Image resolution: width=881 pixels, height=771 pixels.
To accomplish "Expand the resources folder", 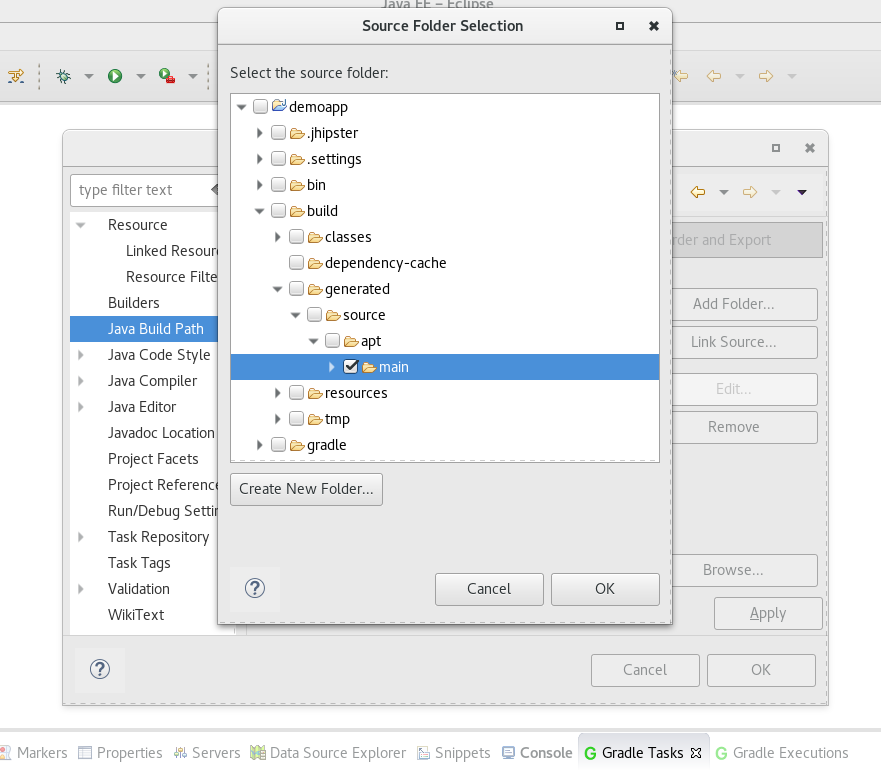I will pyautogui.click(x=277, y=393).
